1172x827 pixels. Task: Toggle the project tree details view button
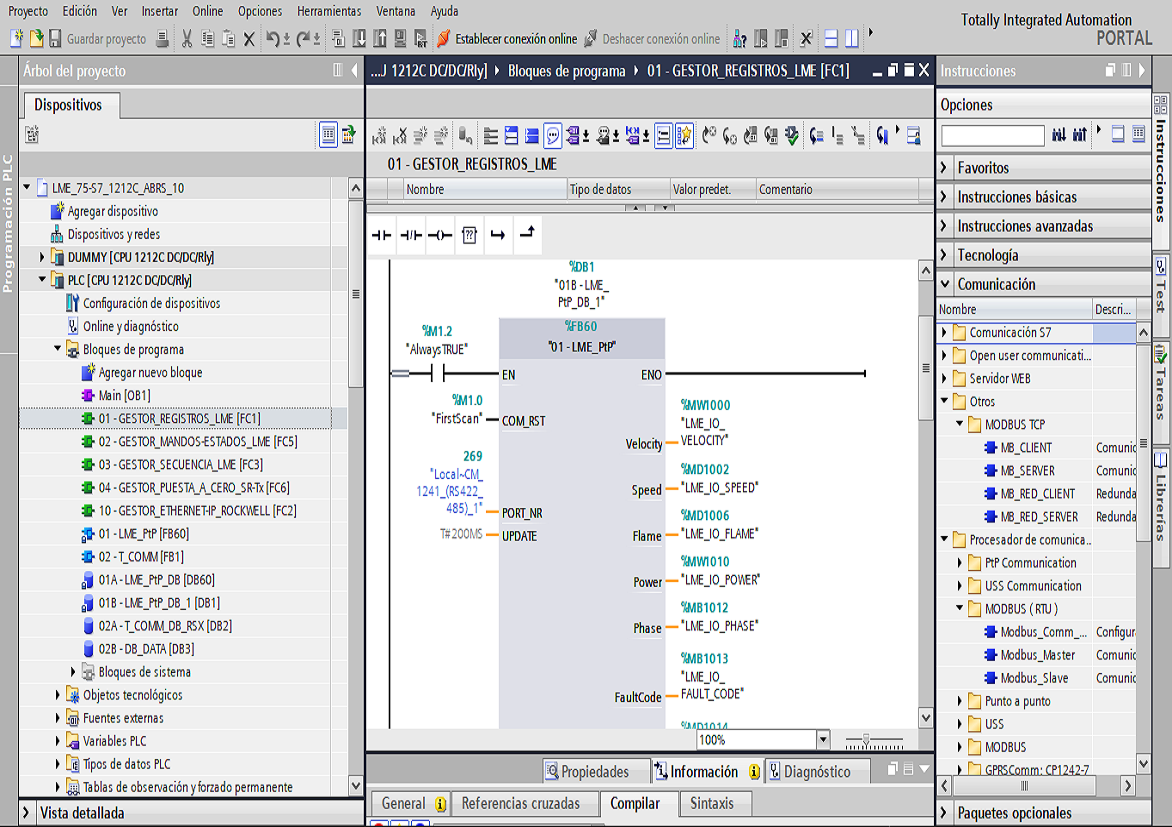[x=328, y=135]
